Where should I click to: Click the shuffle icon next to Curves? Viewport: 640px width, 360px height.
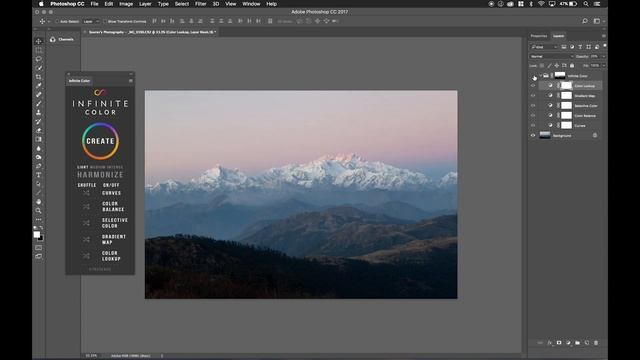tap(86, 193)
